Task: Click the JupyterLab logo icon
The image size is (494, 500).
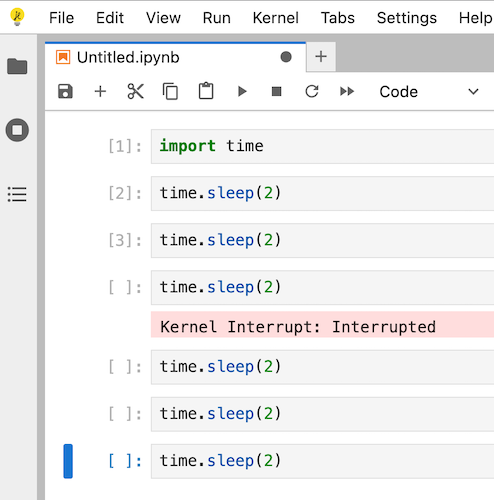Action: coord(17,17)
